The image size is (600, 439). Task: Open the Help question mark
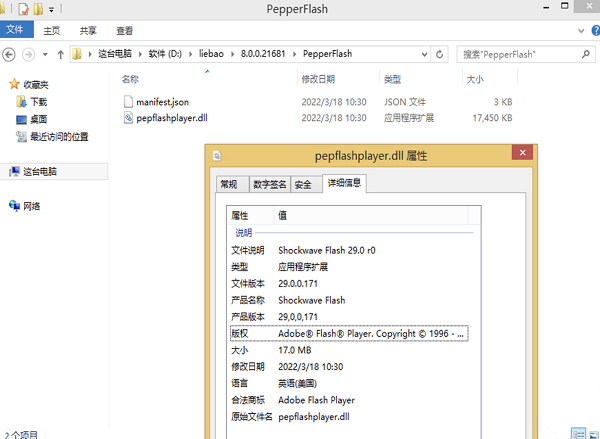(x=596, y=31)
